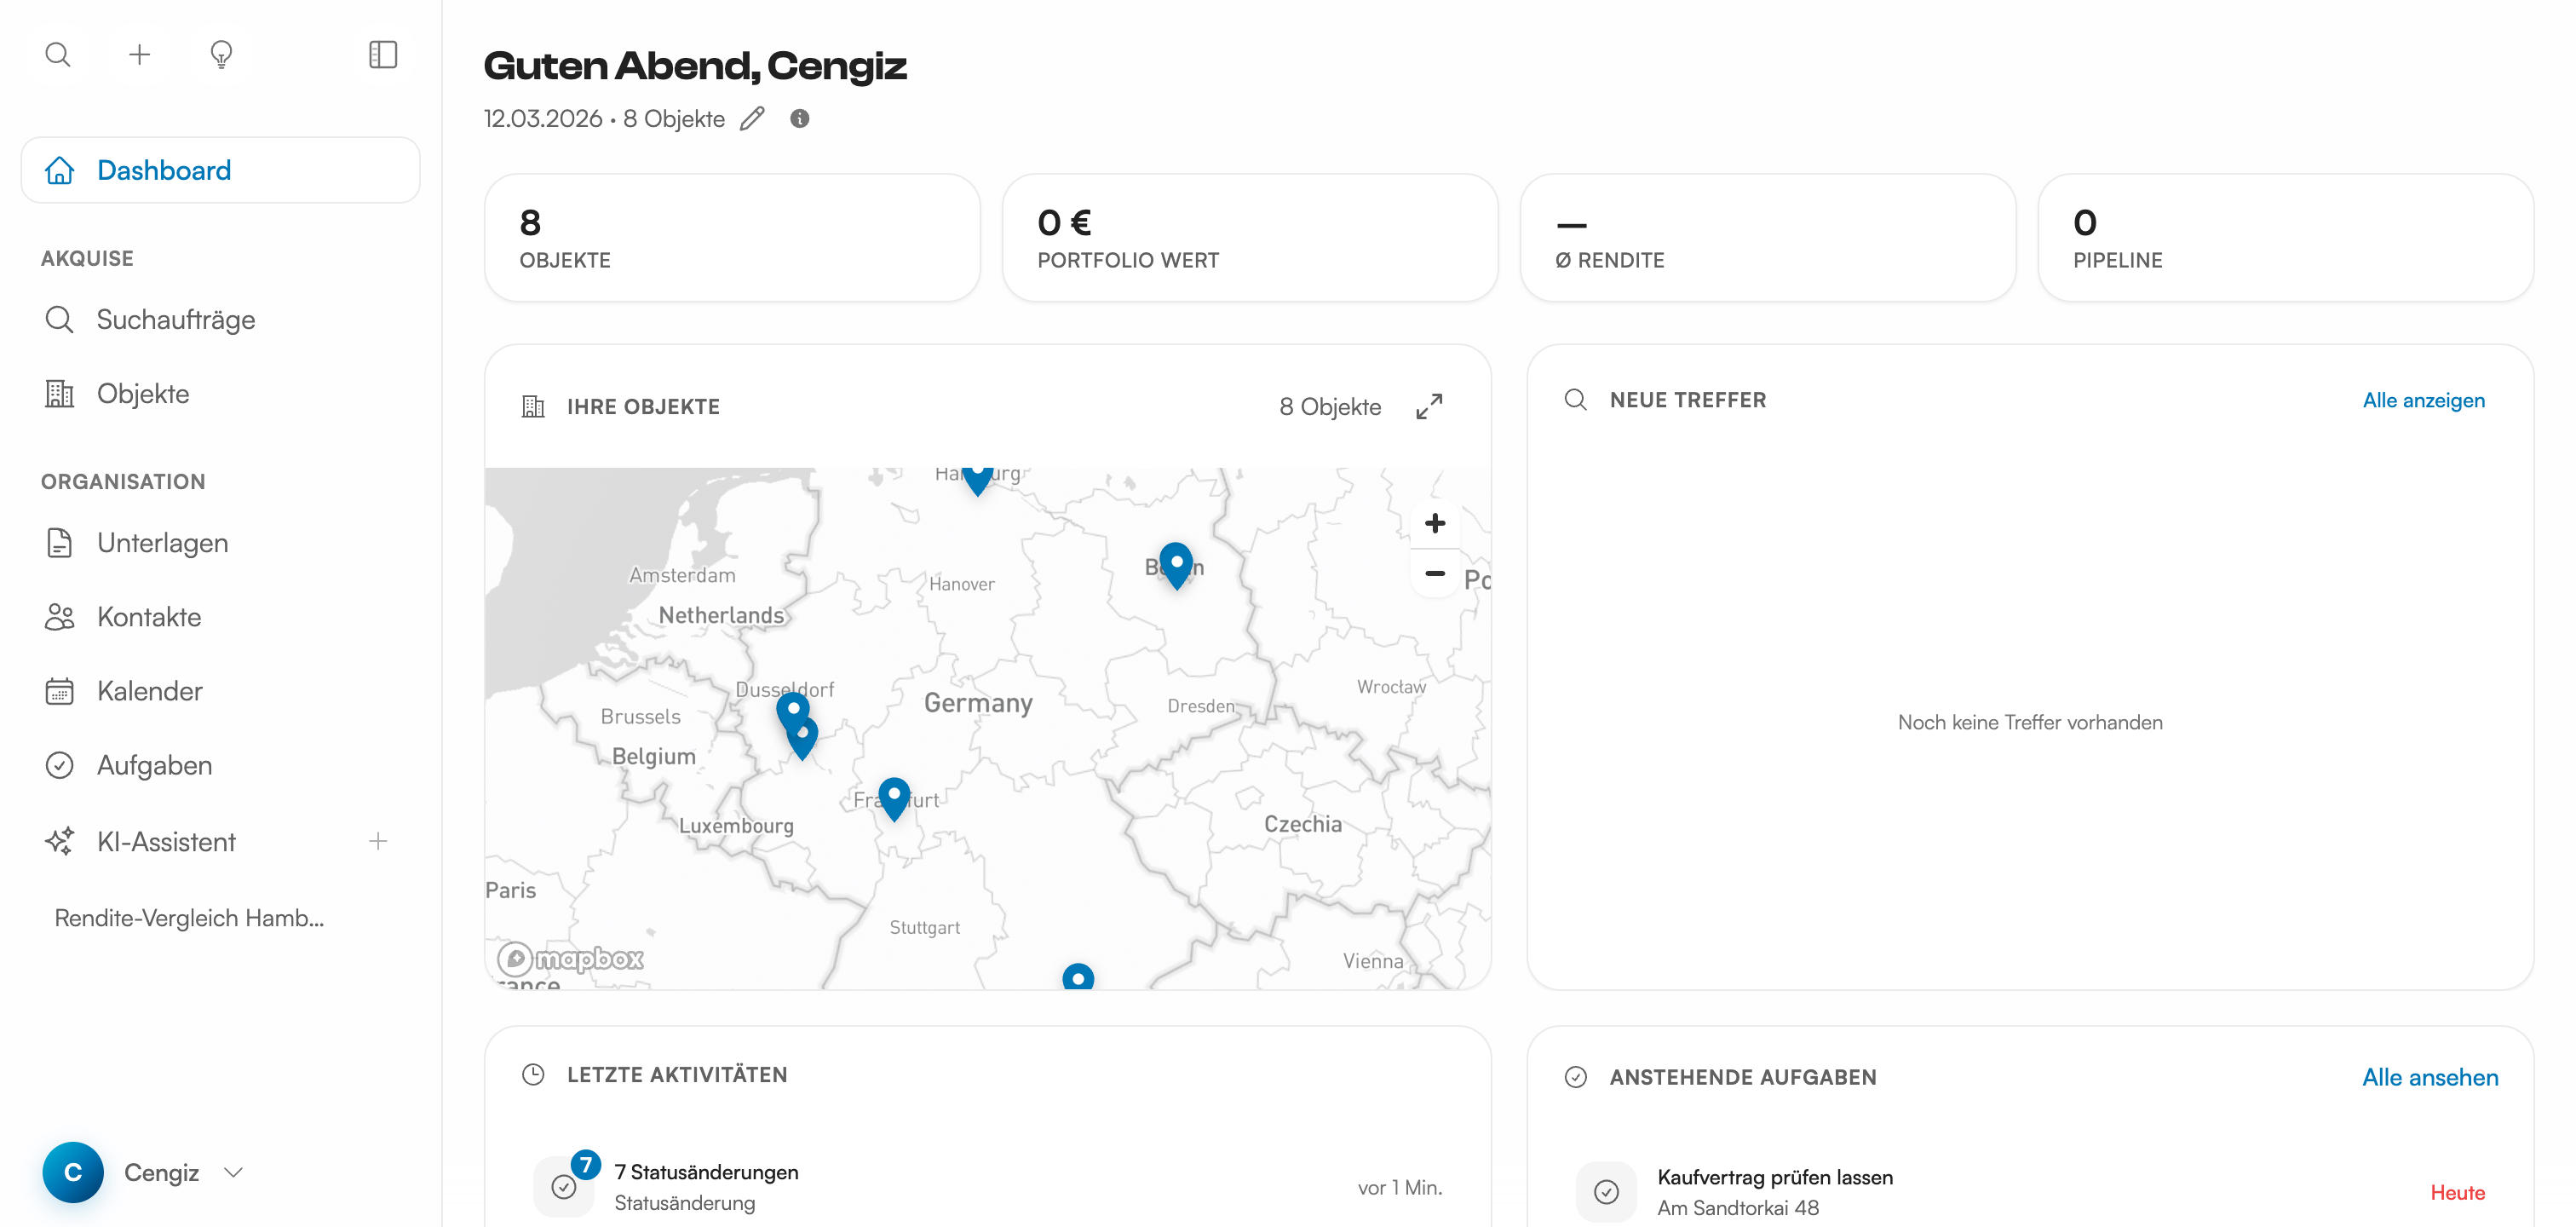Go to Suchaufträge in the sidebar
Screen dimensions: 2576x1227
[x=176, y=320]
